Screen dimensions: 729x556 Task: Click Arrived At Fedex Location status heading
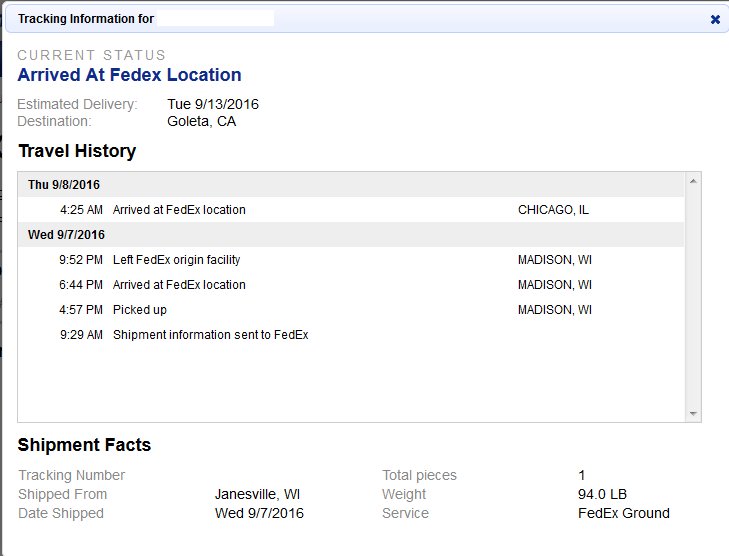click(x=129, y=75)
